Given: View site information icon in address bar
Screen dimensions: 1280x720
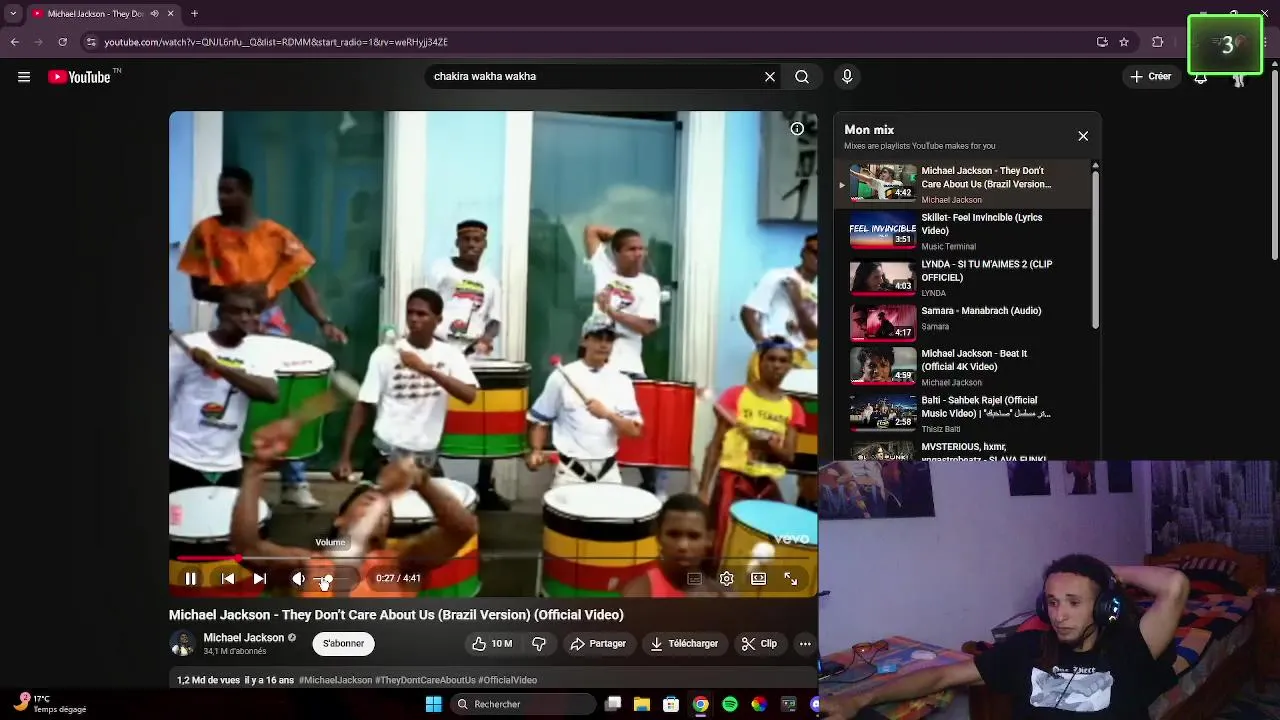Looking at the screenshot, I should [x=91, y=42].
